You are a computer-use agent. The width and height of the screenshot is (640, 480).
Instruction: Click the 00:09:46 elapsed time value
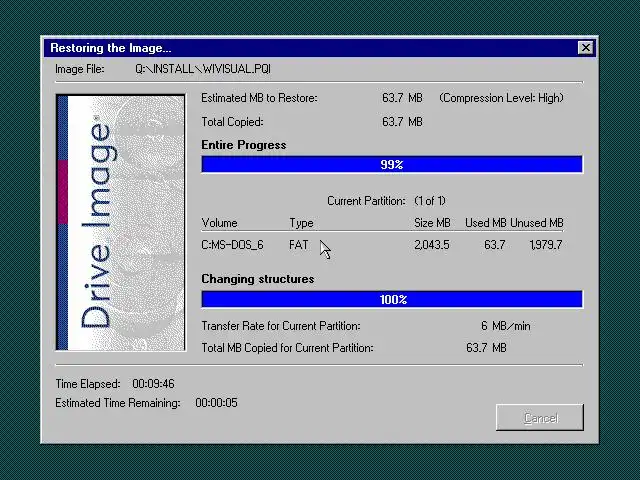[x=153, y=384]
